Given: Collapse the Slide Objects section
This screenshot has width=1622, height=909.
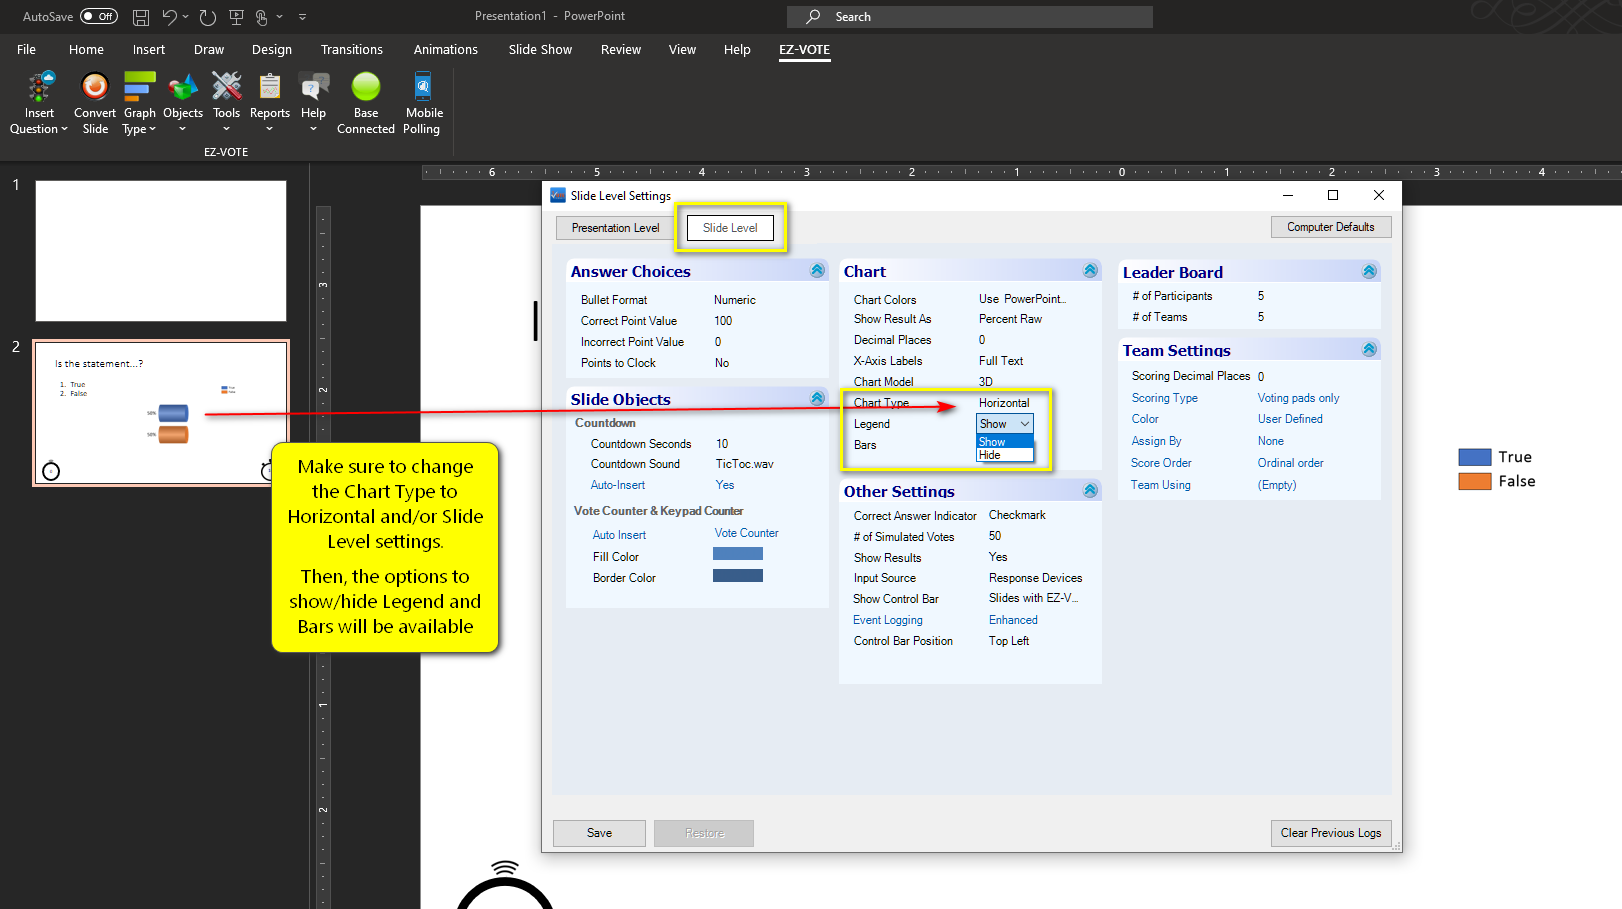Looking at the screenshot, I should pyautogui.click(x=817, y=399).
